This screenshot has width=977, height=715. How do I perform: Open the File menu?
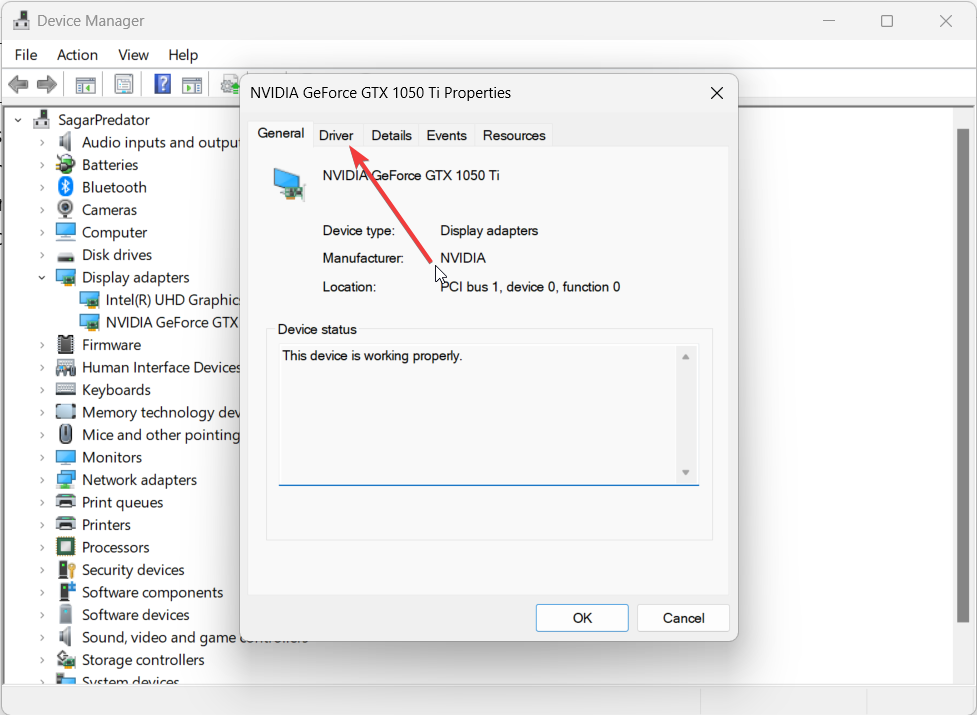[x=26, y=55]
